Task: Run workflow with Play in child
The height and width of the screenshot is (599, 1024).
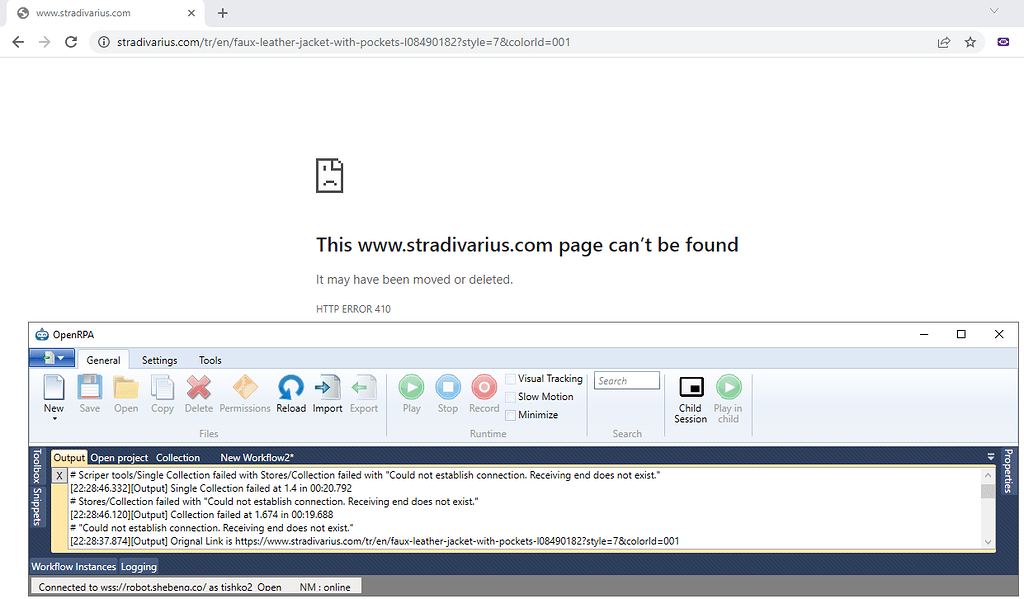Action: pos(728,393)
